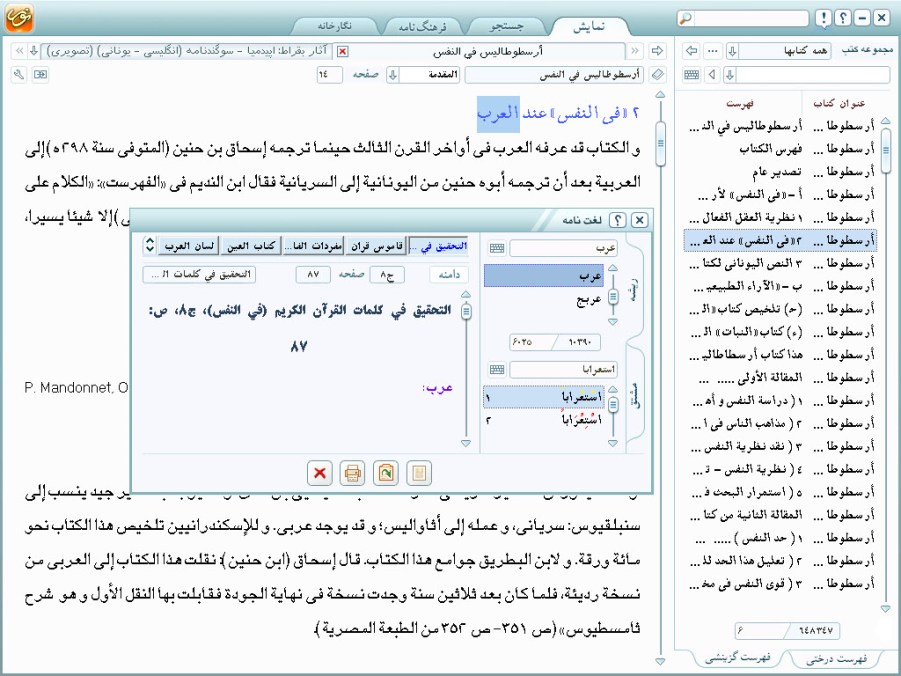
Task: Open the document tabs list dropdown arrow
Action: pos(34,51)
